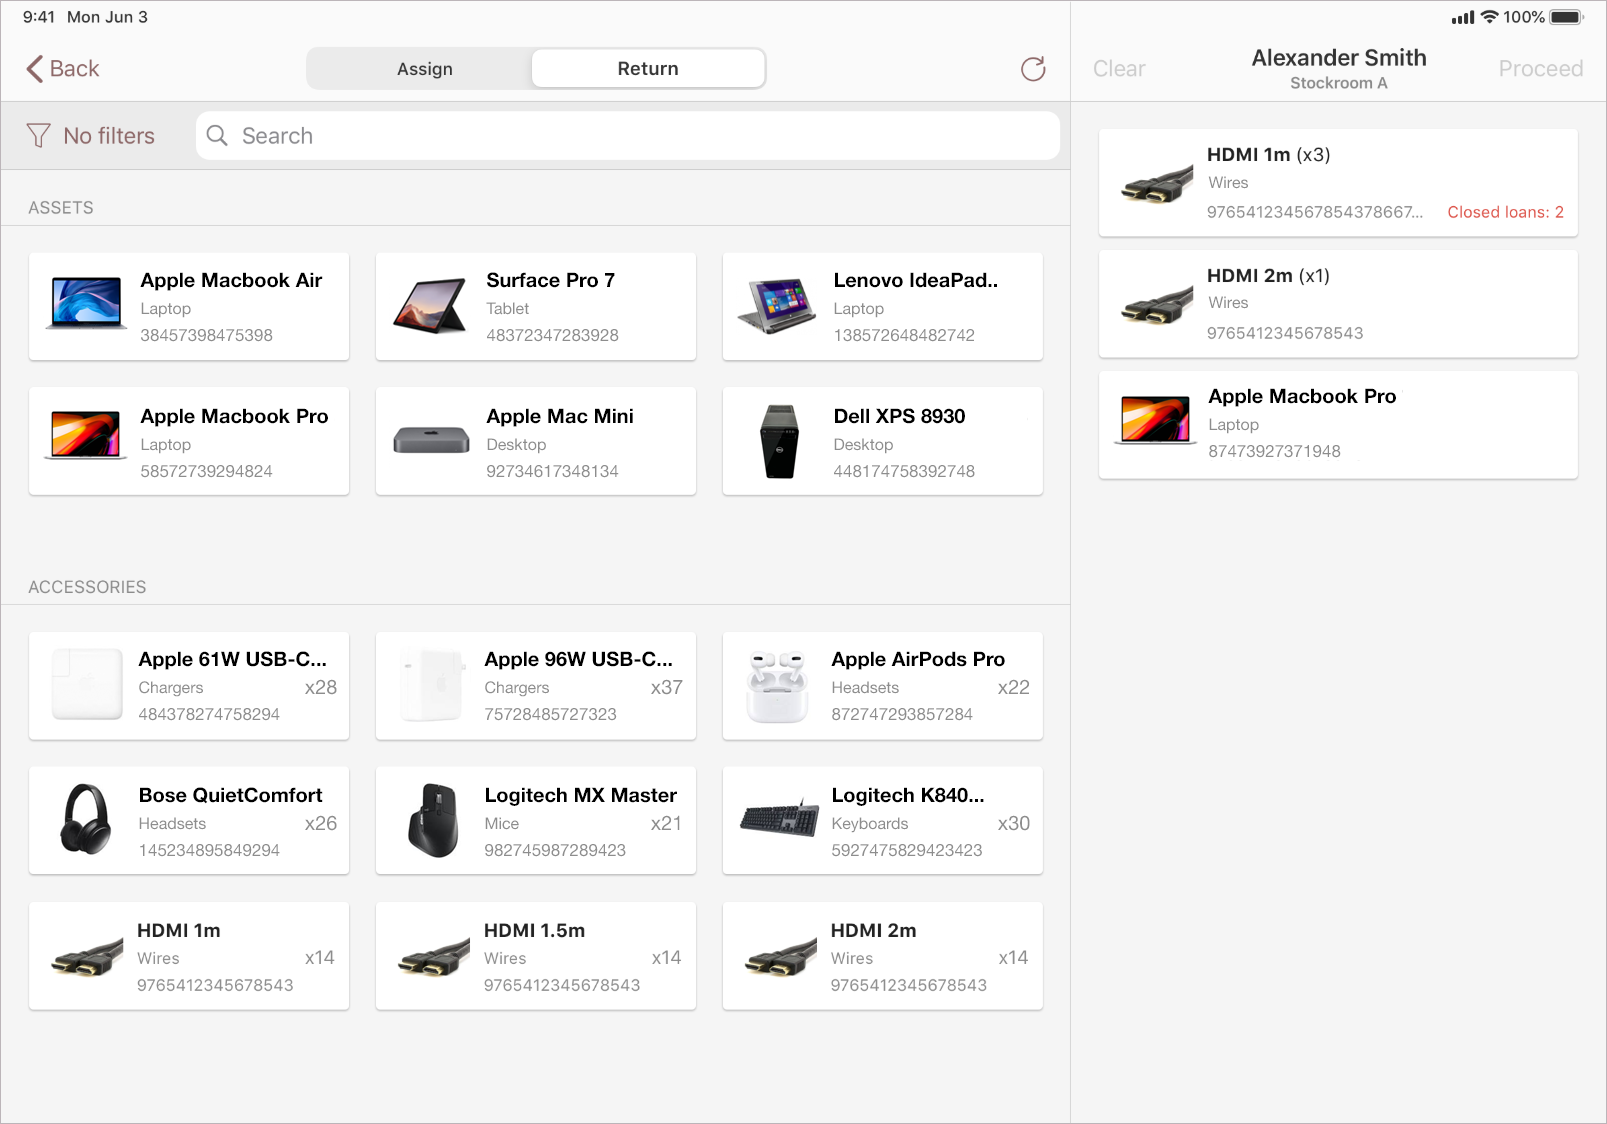Tap the Back chevron arrow

35,69
